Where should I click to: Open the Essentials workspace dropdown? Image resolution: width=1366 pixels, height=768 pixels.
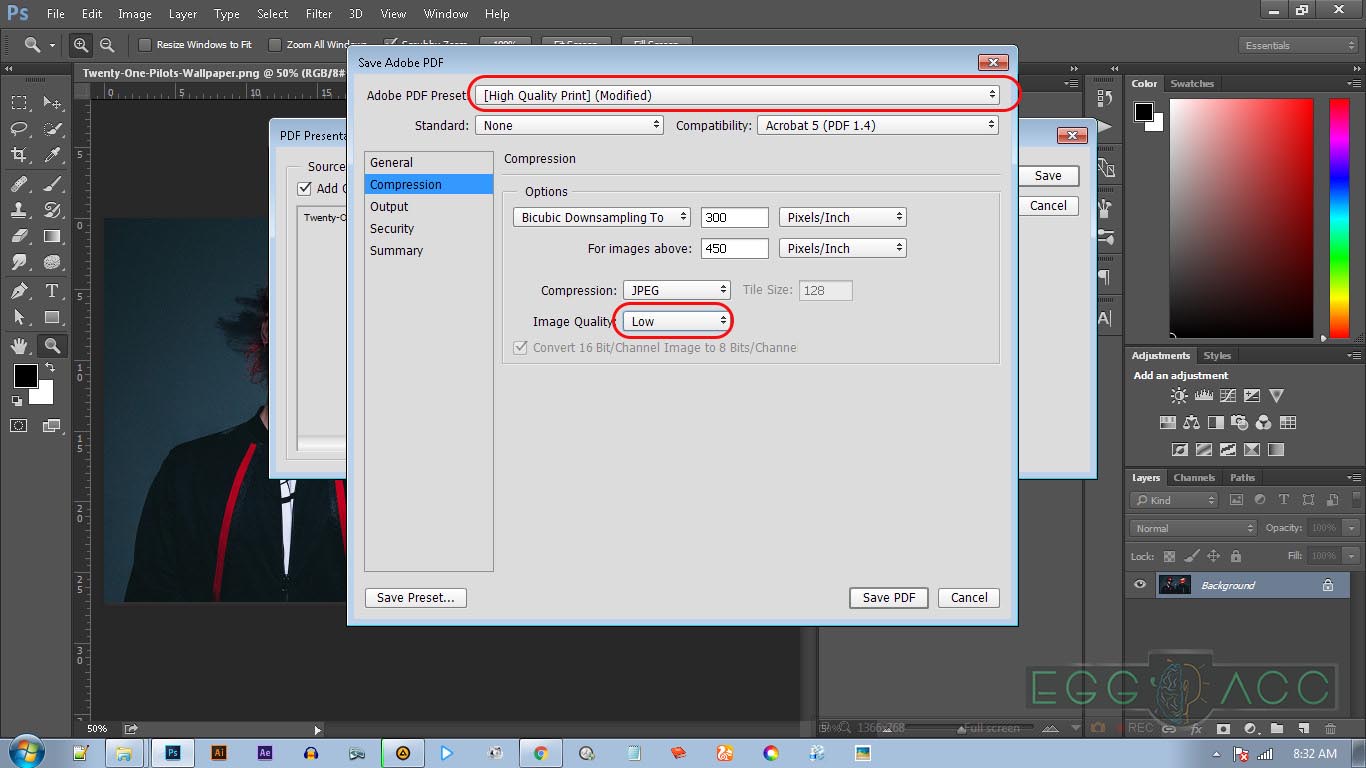click(x=1298, y=45)
